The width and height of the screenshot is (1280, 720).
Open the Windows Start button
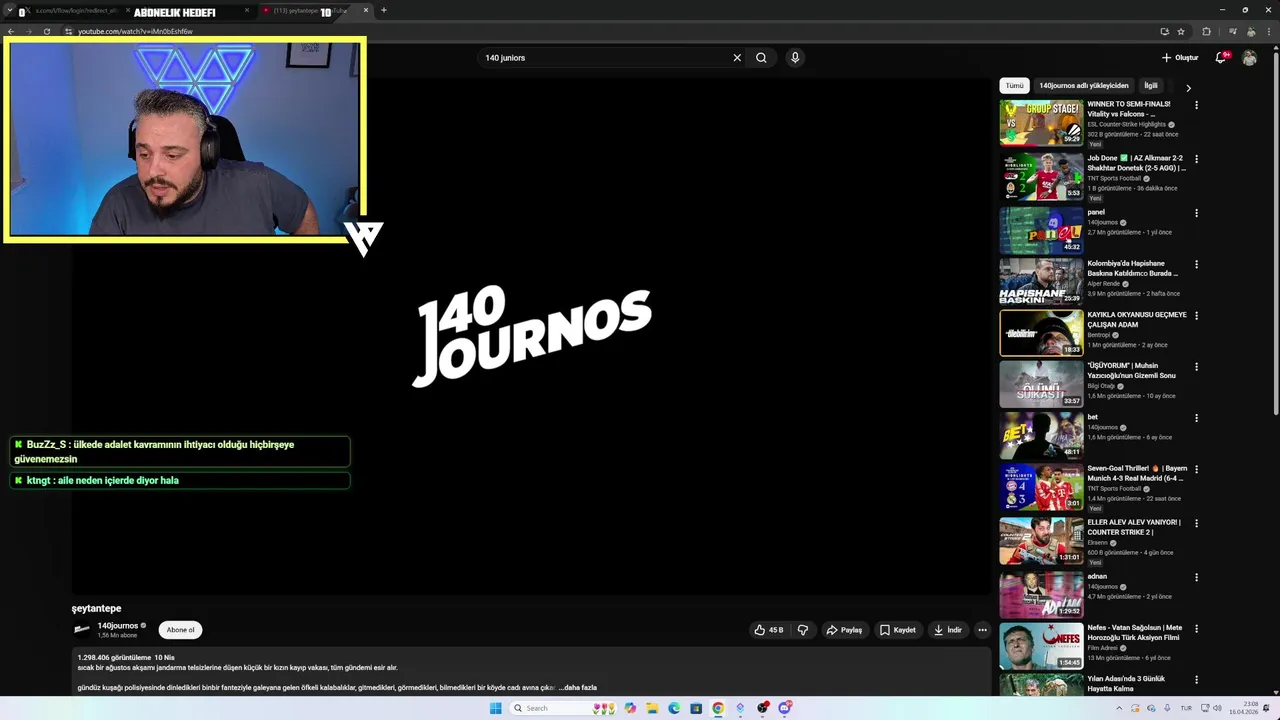pos(495,708)
